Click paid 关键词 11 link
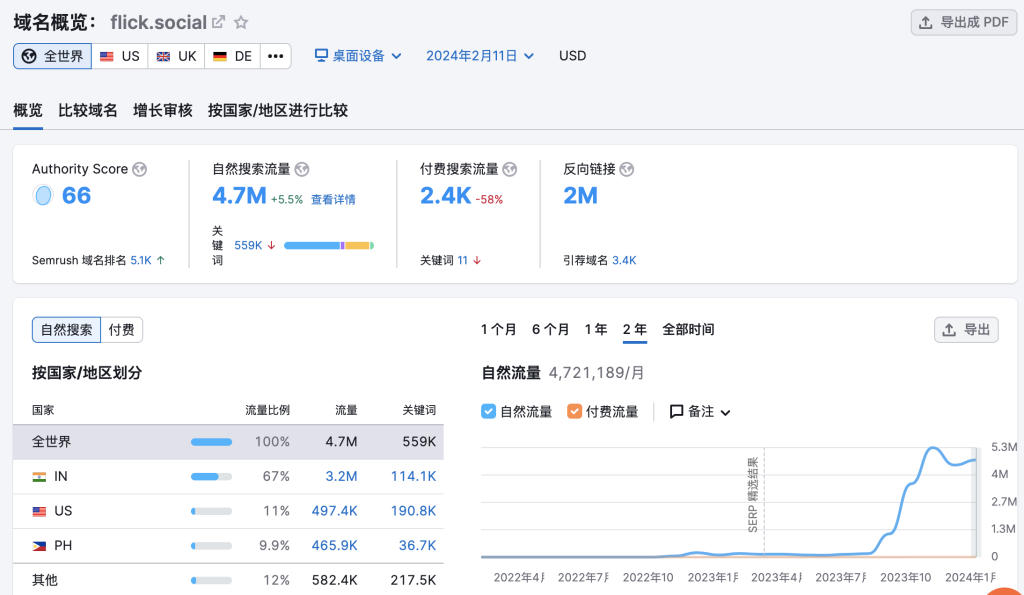Screen dimensions: 1024x595 click(462, 260)
